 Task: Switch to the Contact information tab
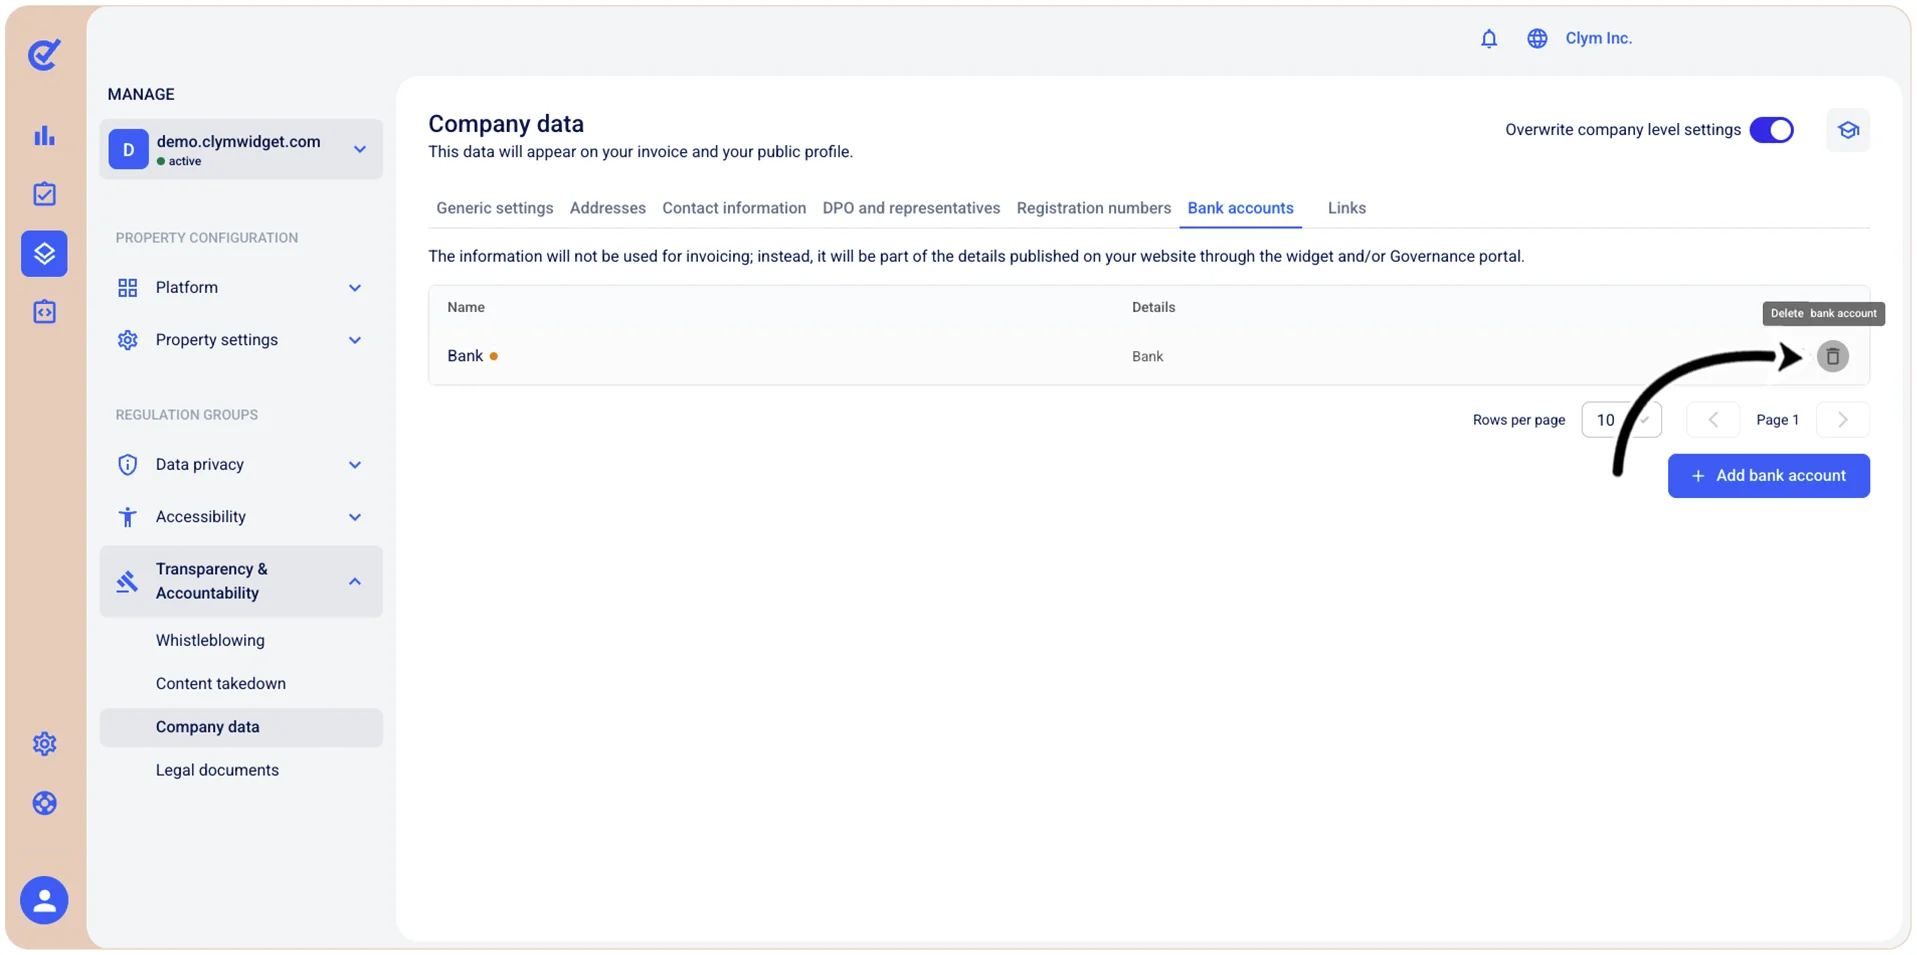pyautogui.click(x=734, y=208)
